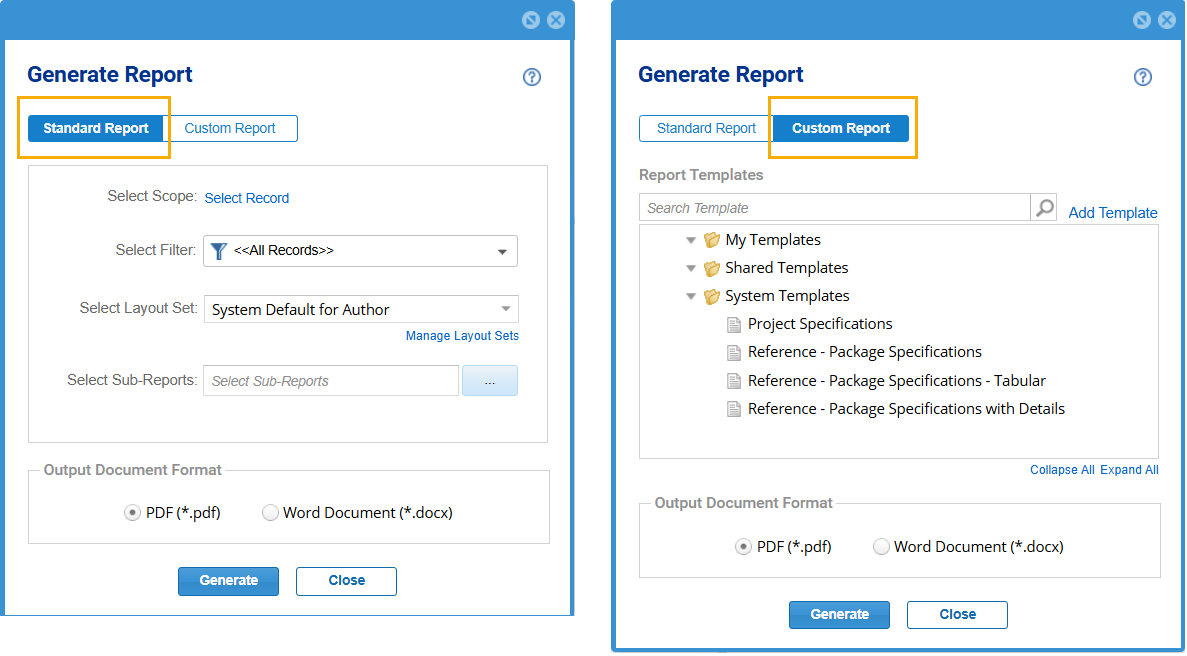This screenshot has height=656, width=1187.
Task: Choose Word Document format below Select Sub-Reports
Action: 270,513
